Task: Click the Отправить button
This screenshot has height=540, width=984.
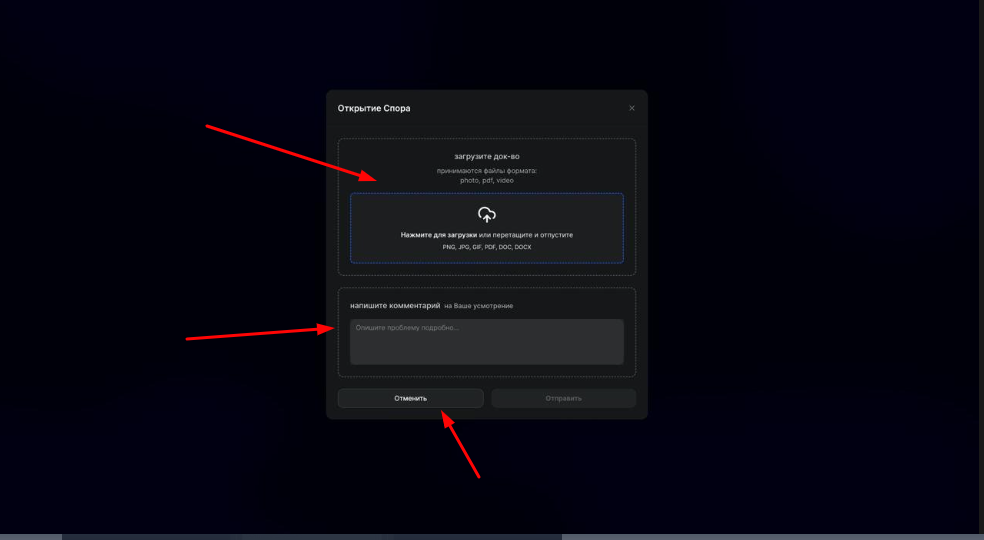Action: (x=564, y=398)
